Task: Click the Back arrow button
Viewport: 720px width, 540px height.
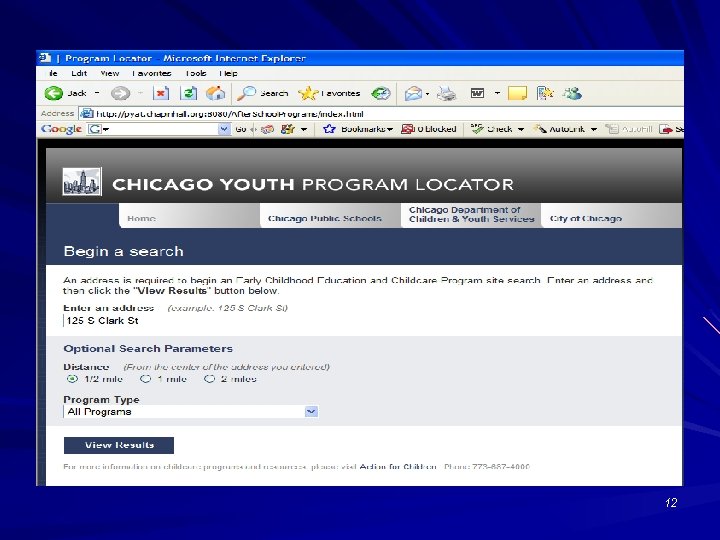Action: tap(53, 93)
